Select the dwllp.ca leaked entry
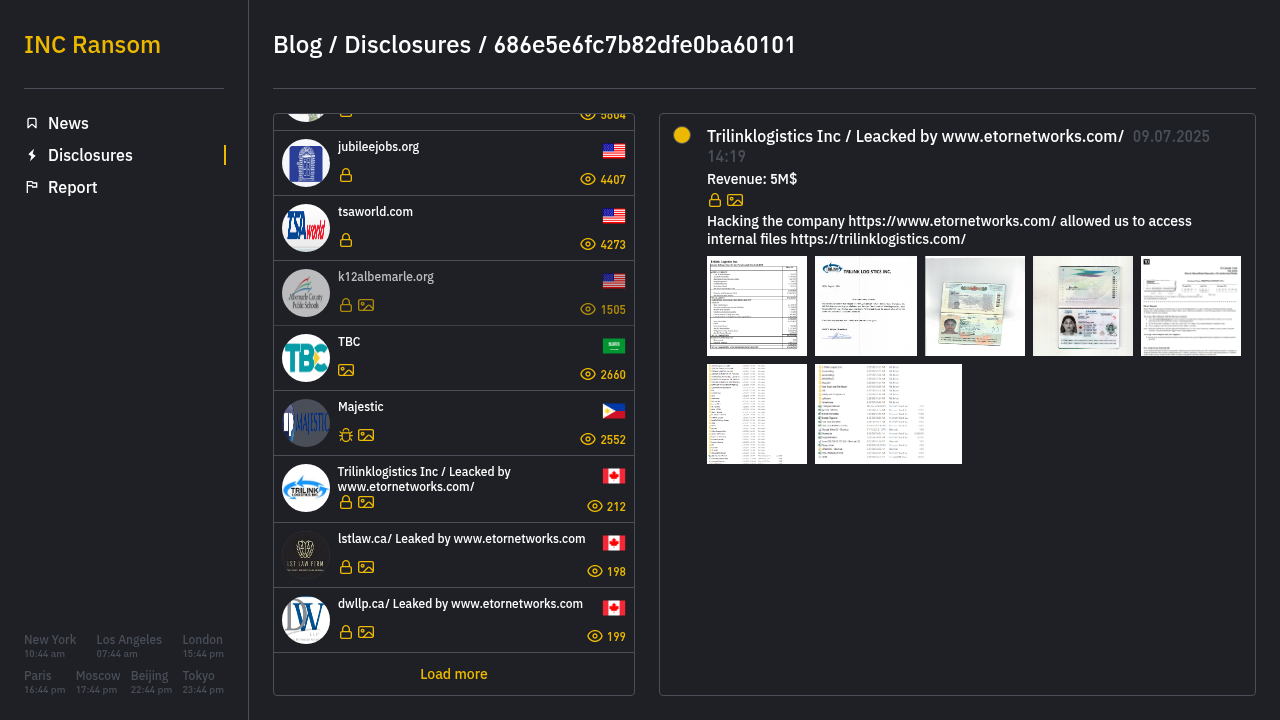 pos(454,620)
